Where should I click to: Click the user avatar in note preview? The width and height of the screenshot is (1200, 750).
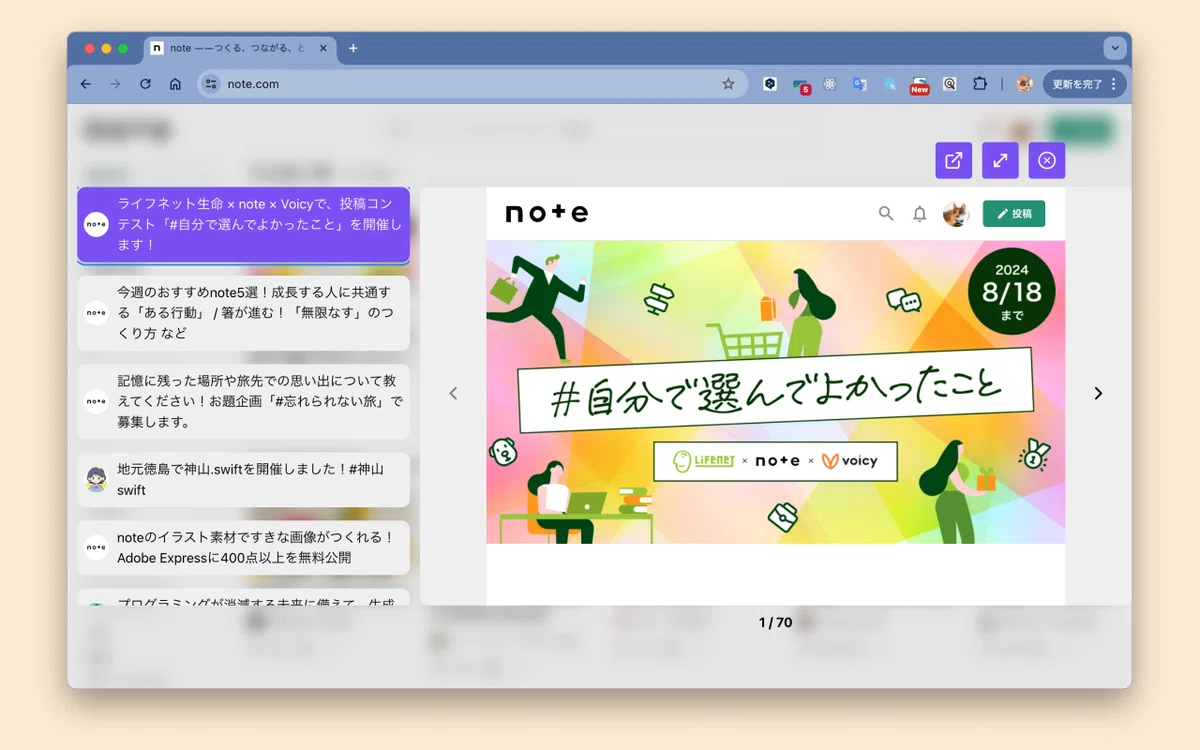click(x=956, y=214)
